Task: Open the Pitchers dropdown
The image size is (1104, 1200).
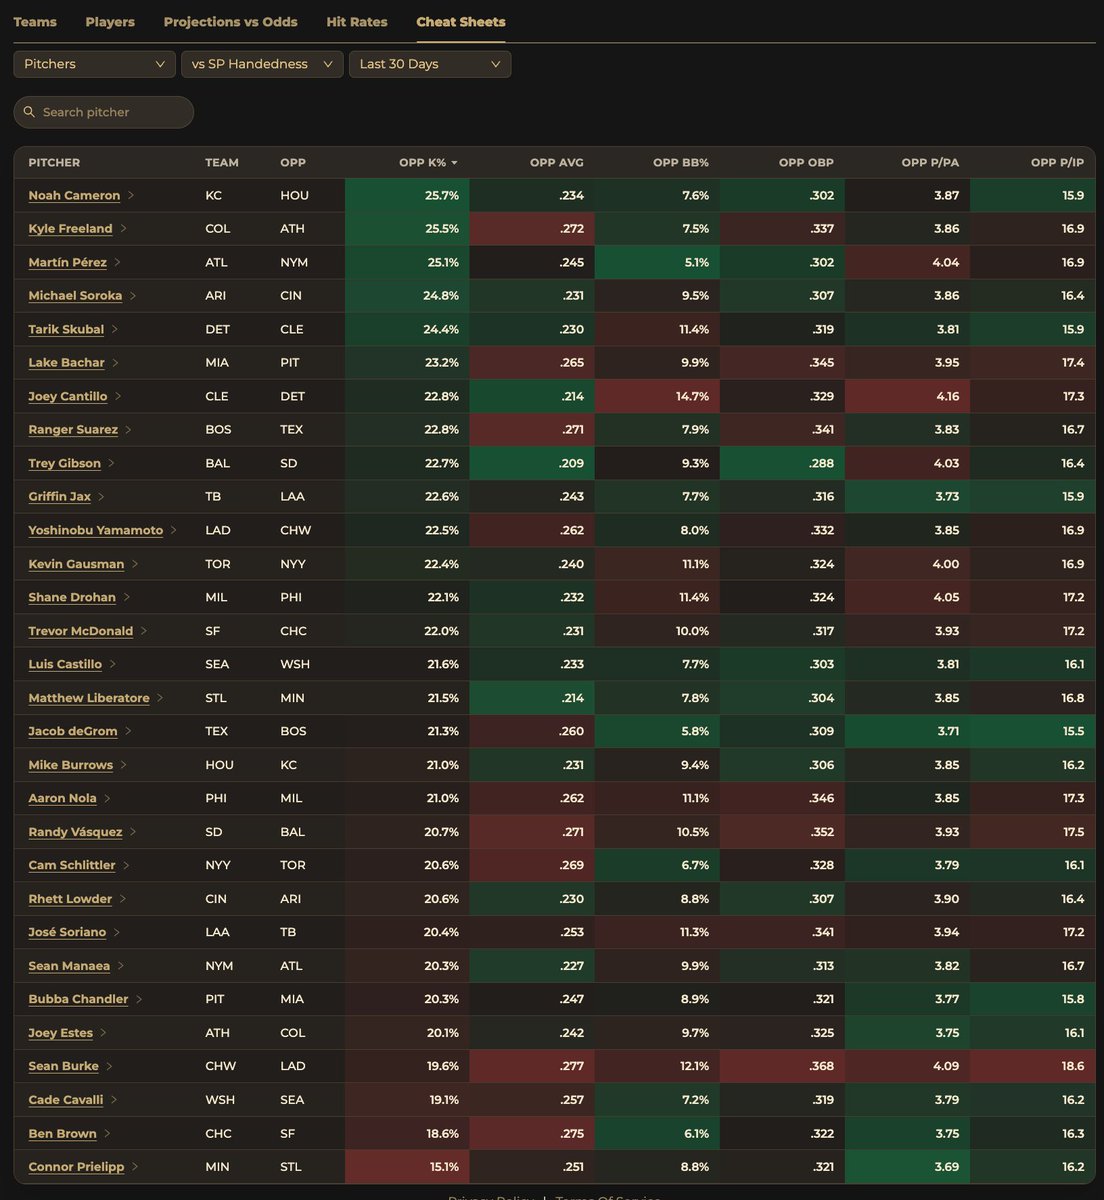Action: (x=94, y=64)
